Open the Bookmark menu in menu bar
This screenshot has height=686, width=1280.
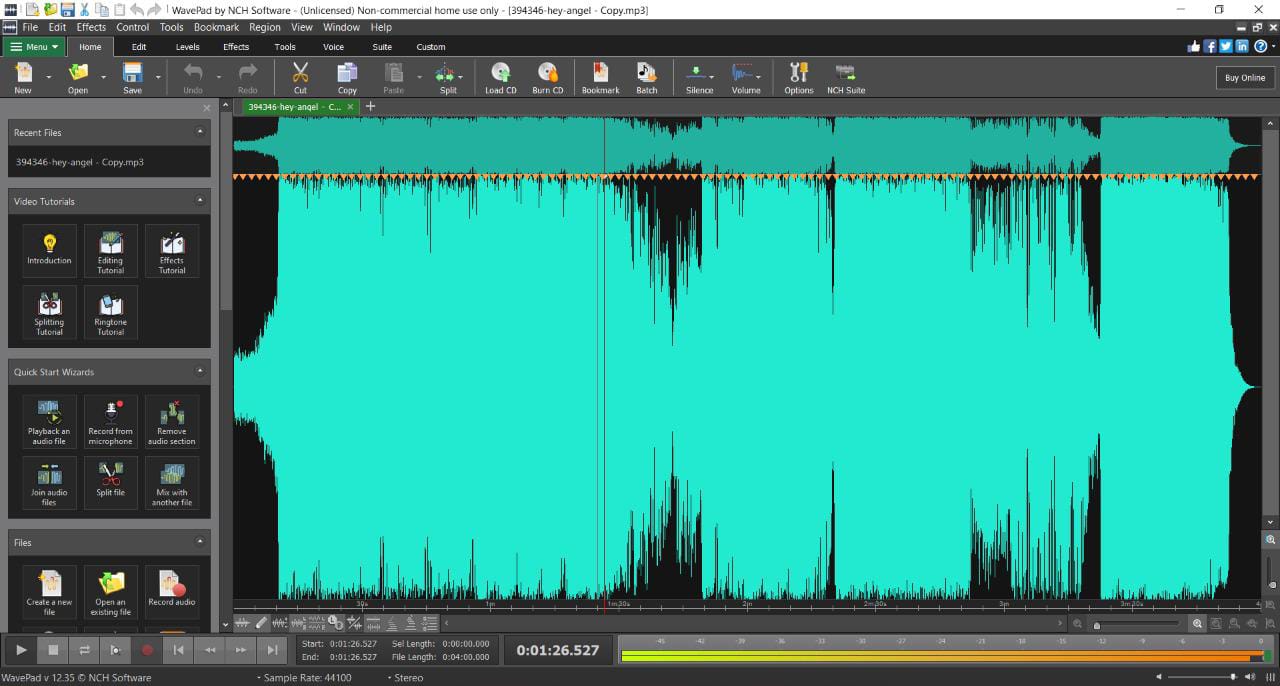(216, 27)
